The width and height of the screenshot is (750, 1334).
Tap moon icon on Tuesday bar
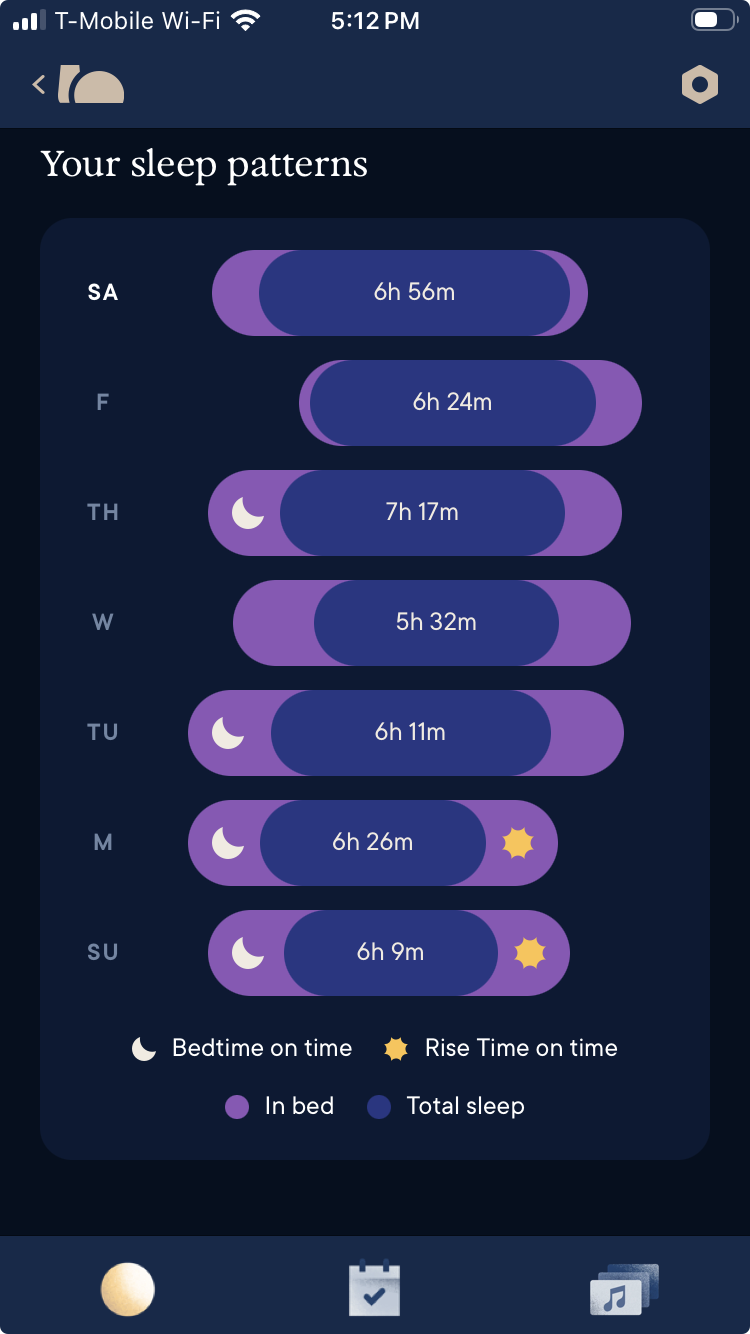click(228, 733)
